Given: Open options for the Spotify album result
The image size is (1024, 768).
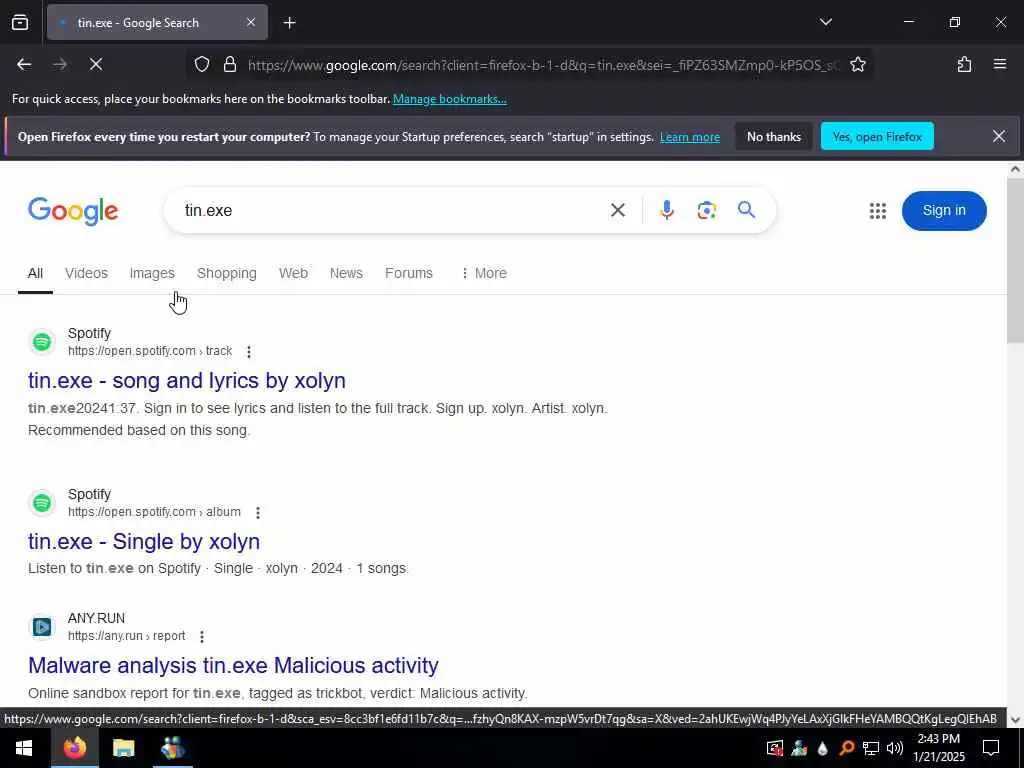Looking at the screenshot, I should 258,513.
